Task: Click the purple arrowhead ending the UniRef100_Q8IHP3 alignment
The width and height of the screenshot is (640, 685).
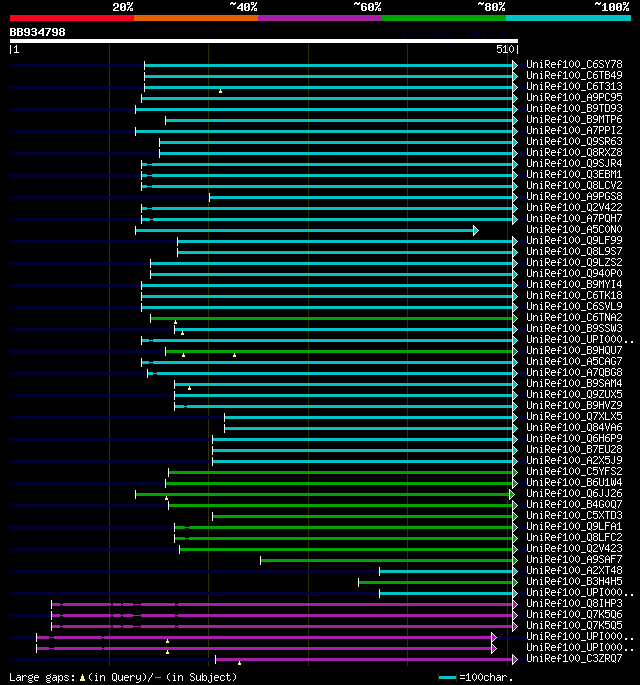Action: [x=515, y=604]
